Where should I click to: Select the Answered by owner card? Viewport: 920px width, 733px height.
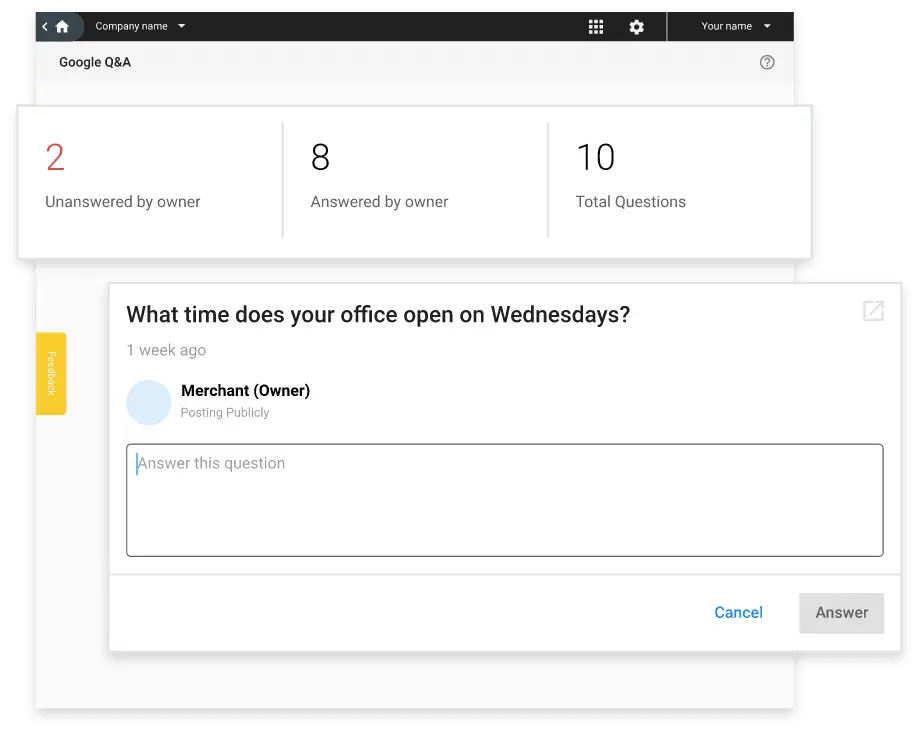pos(415,180)
